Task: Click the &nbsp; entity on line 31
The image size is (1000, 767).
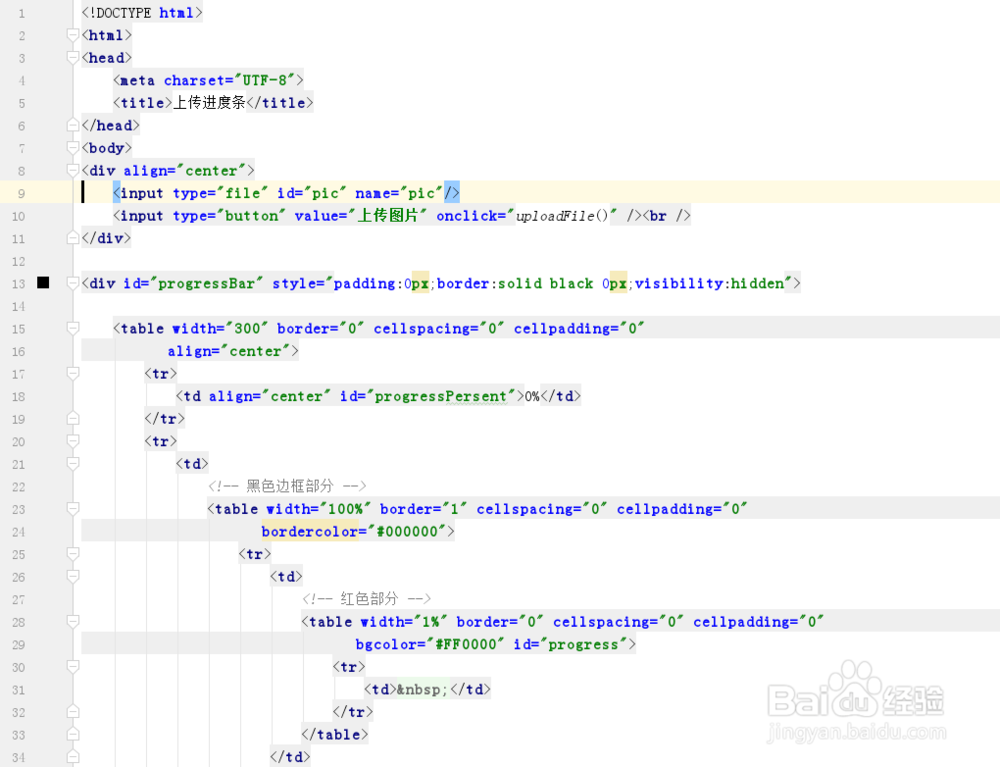Action: (423, 689)
